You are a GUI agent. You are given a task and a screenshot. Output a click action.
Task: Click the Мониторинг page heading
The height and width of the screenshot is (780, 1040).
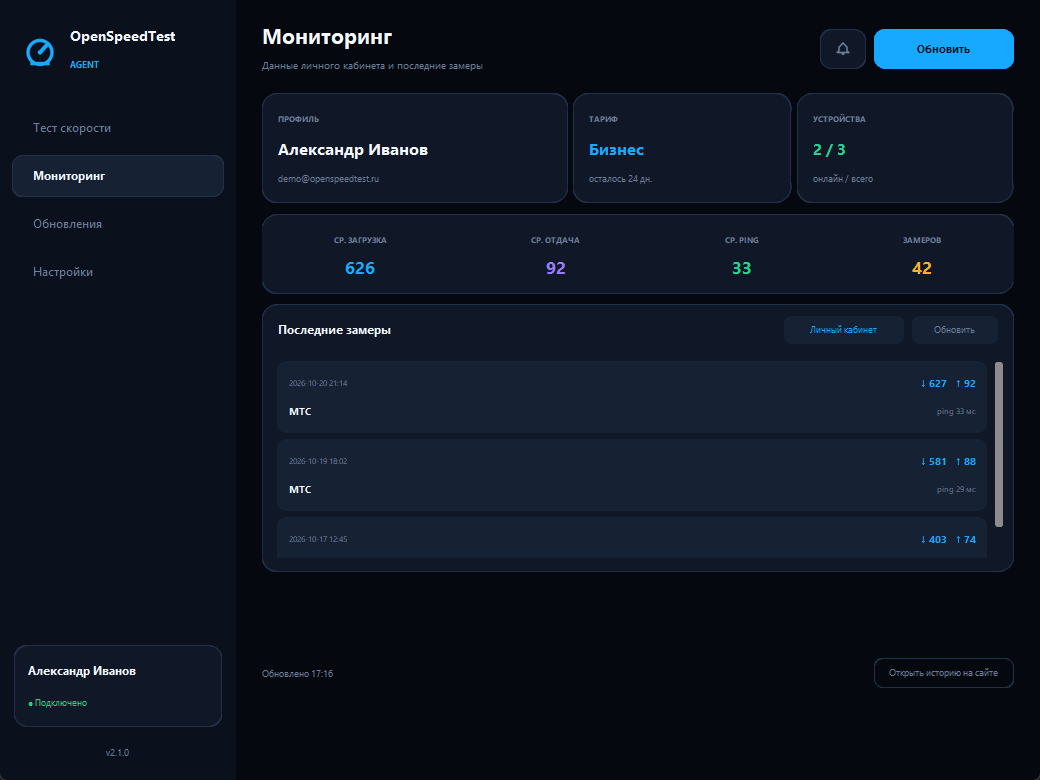click(327, 36)
